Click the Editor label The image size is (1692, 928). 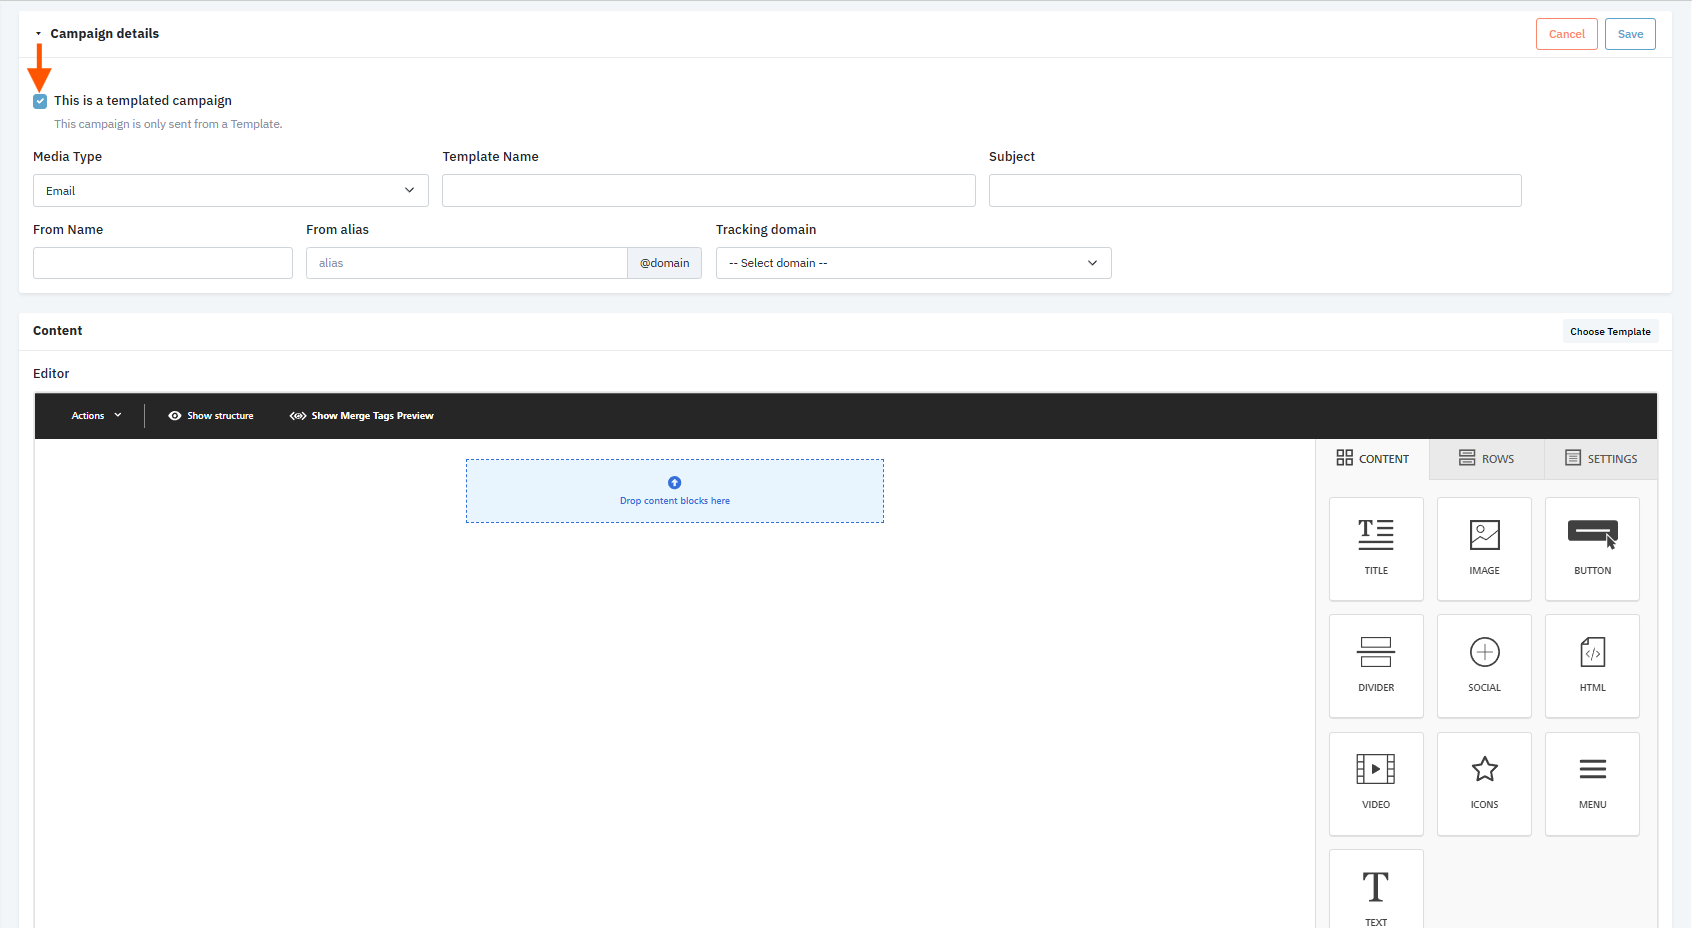point(51,374)
